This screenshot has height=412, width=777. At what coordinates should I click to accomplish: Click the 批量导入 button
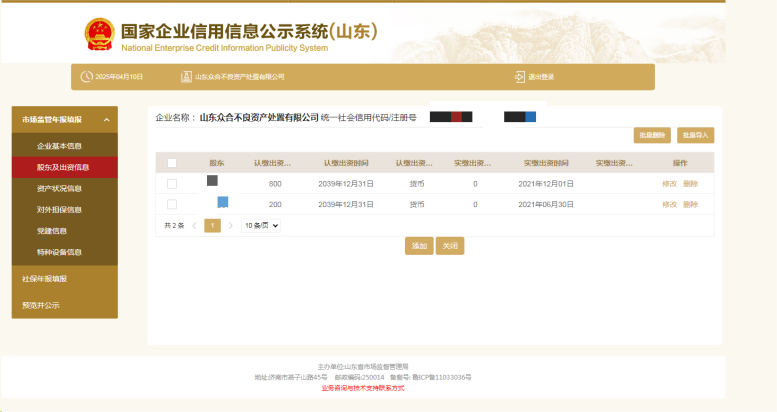click(x=695, y=135)
